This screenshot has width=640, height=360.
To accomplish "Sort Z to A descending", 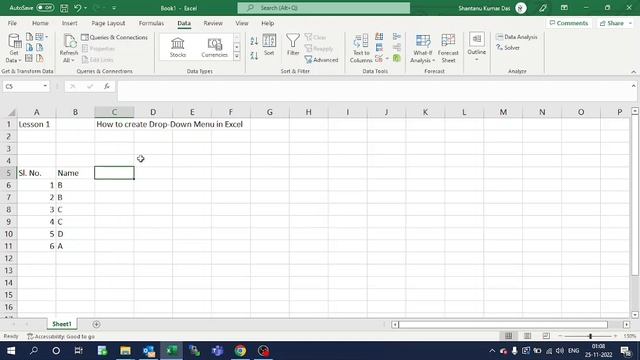I will tap(254, 56).
